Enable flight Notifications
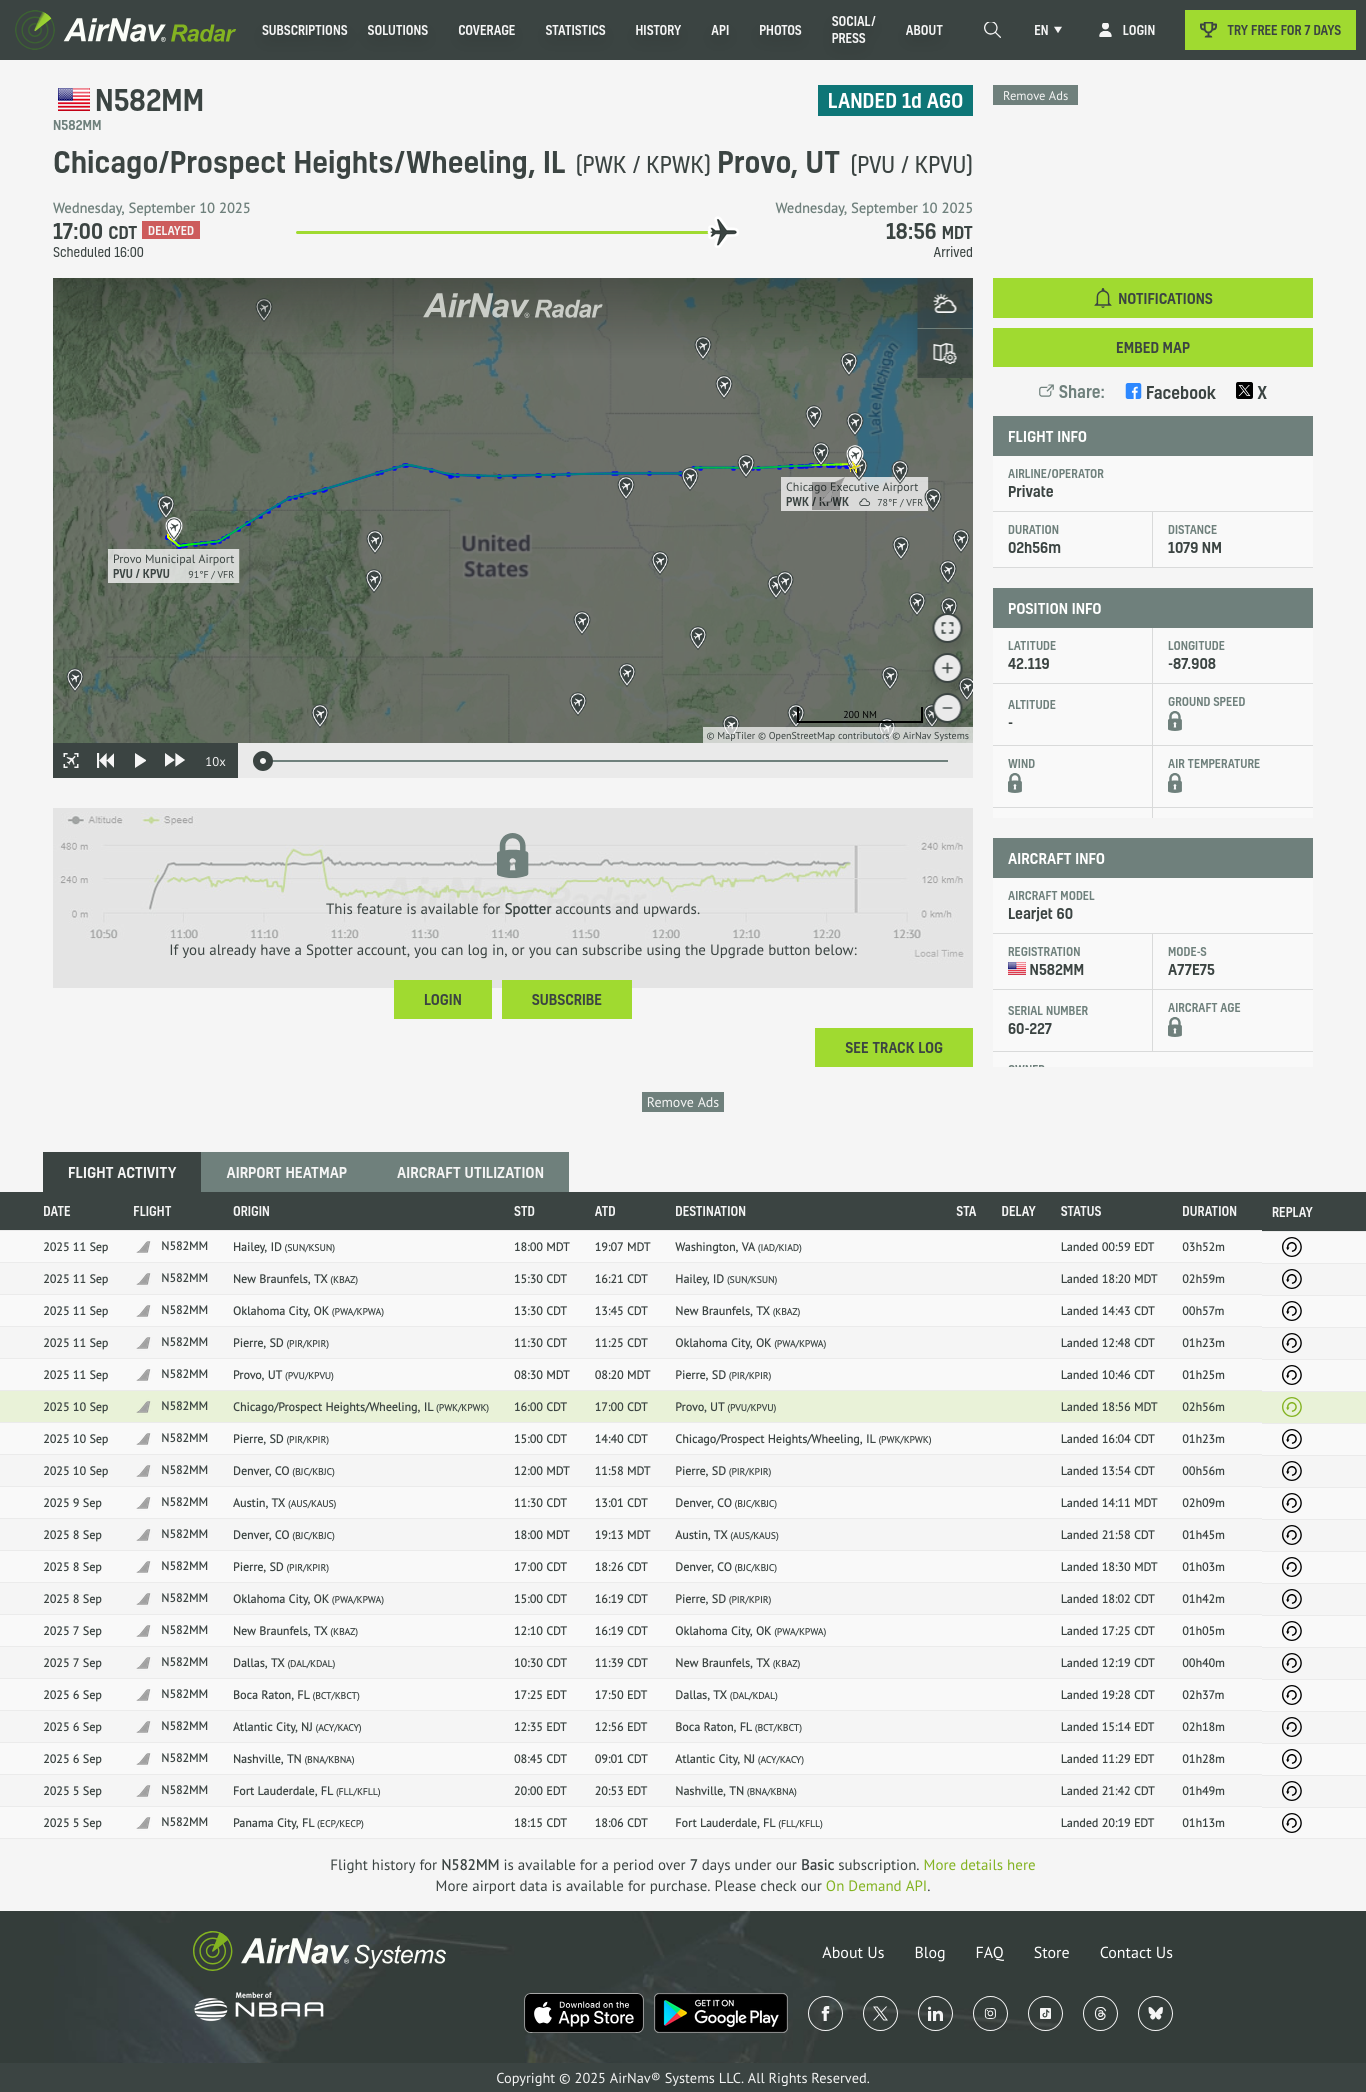The width and height of the screenshot is (1366, 2092). click(1153, 298)
